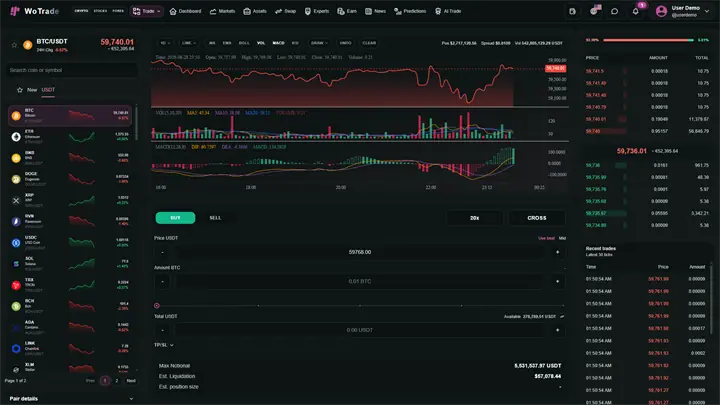
Task: Toggle the EMA indicator
Action: coord(227,43)
